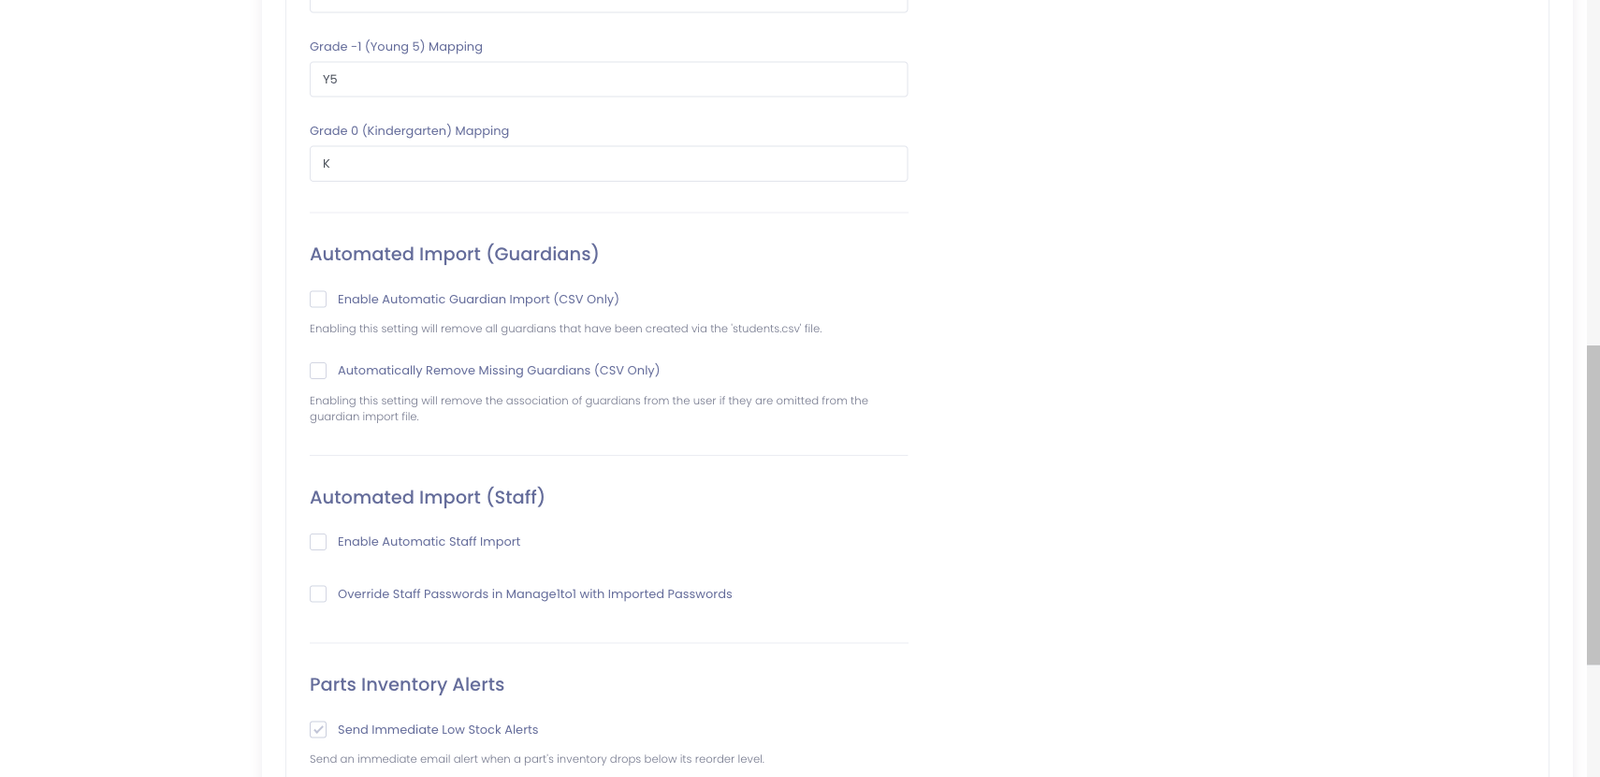This screenshot has height=777, width=1600.
Task: Edit the Grade 0 (Kindergarten) Mapping field
Action: pos(608,163)
